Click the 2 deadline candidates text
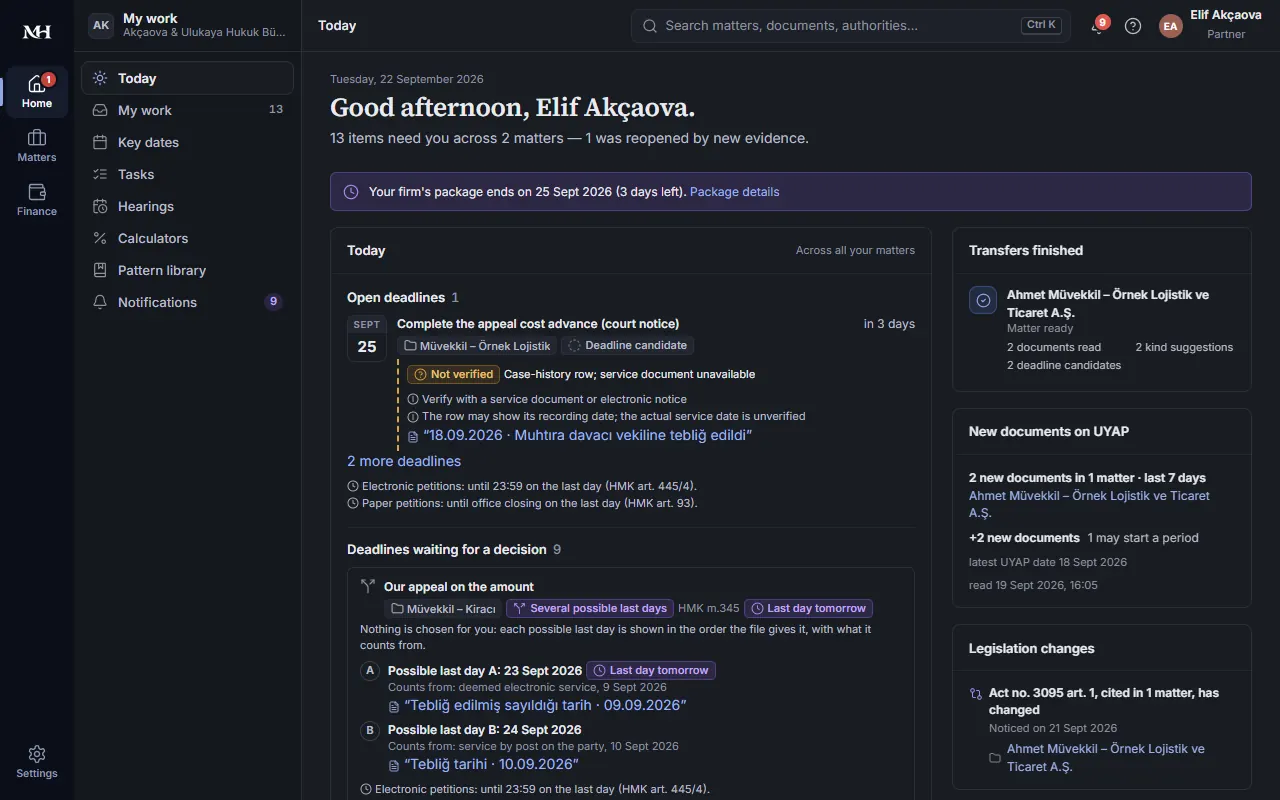 coord(1064,365)
